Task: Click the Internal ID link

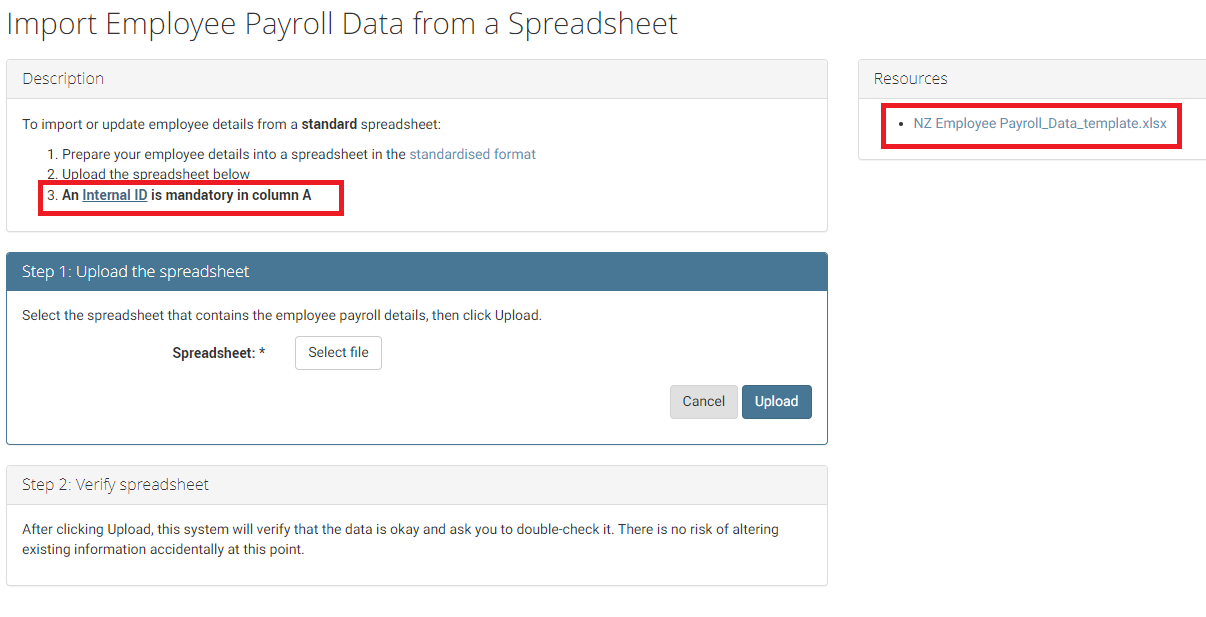Action: [x=115, y=196]
